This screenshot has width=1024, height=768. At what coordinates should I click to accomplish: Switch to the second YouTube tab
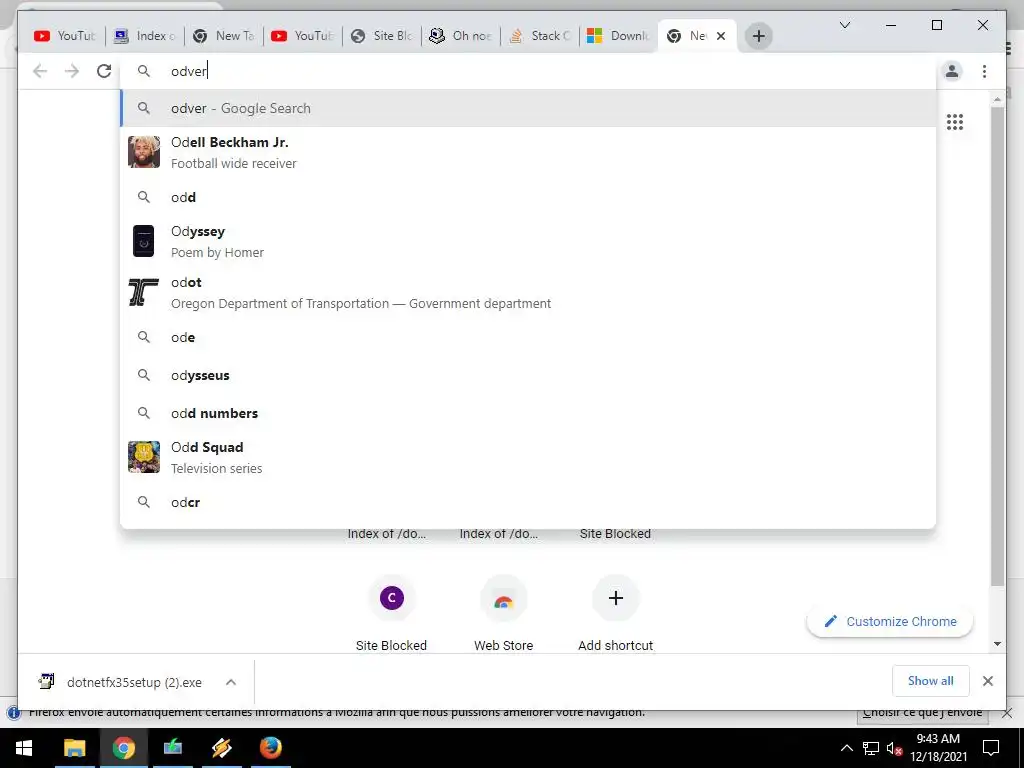(303, 36)
